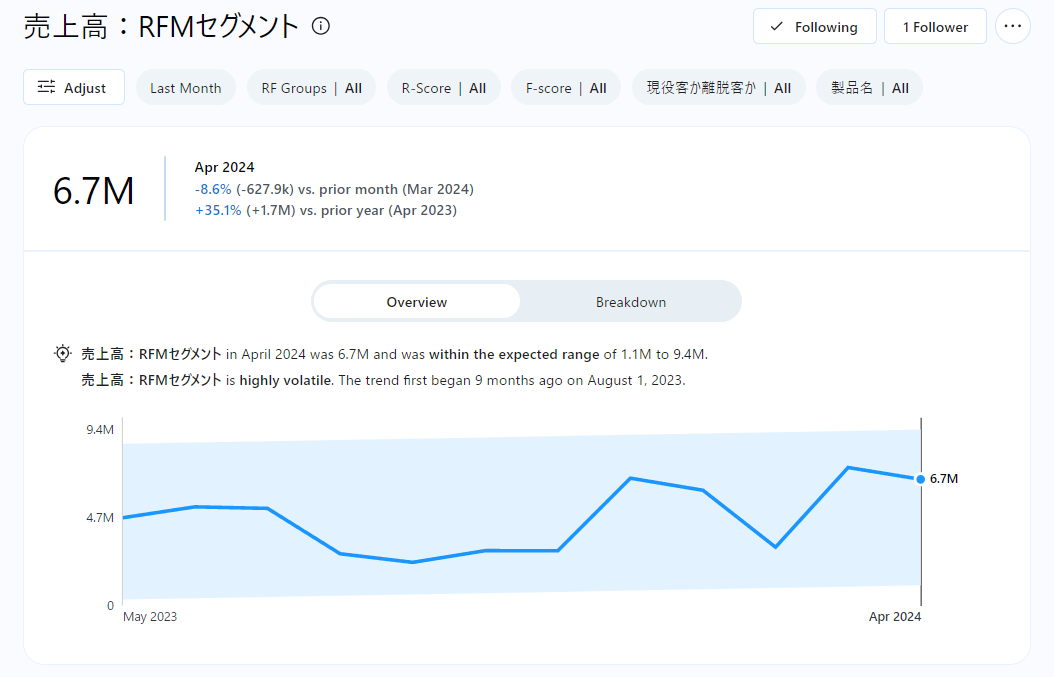Click the Adjust filter sliders icon
The width and height of the screenshot is (1054, 677).
point(46,88)
